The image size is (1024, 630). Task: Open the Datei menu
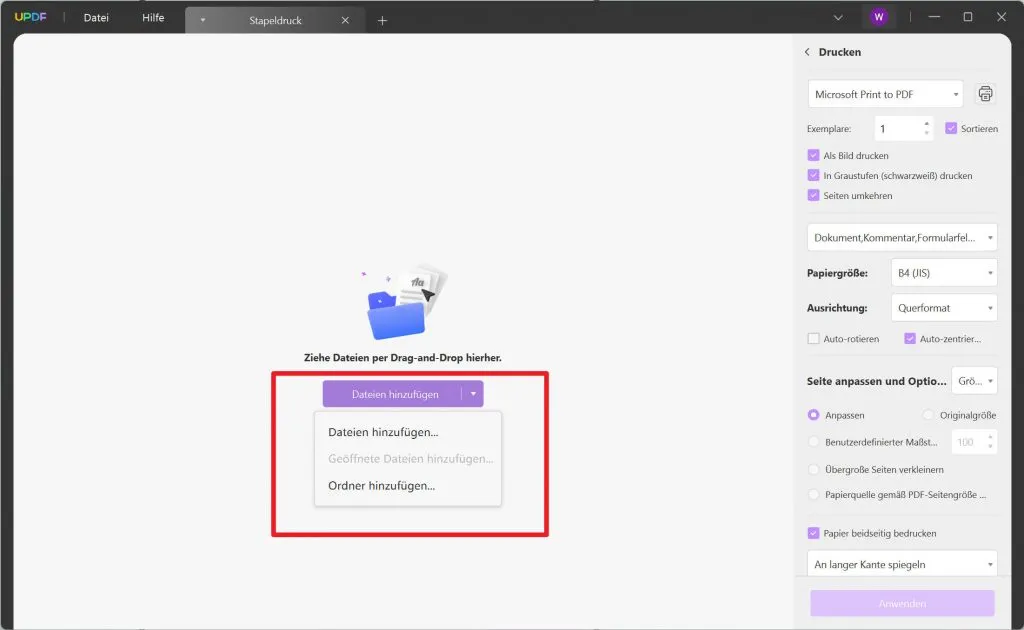point(95,17)
